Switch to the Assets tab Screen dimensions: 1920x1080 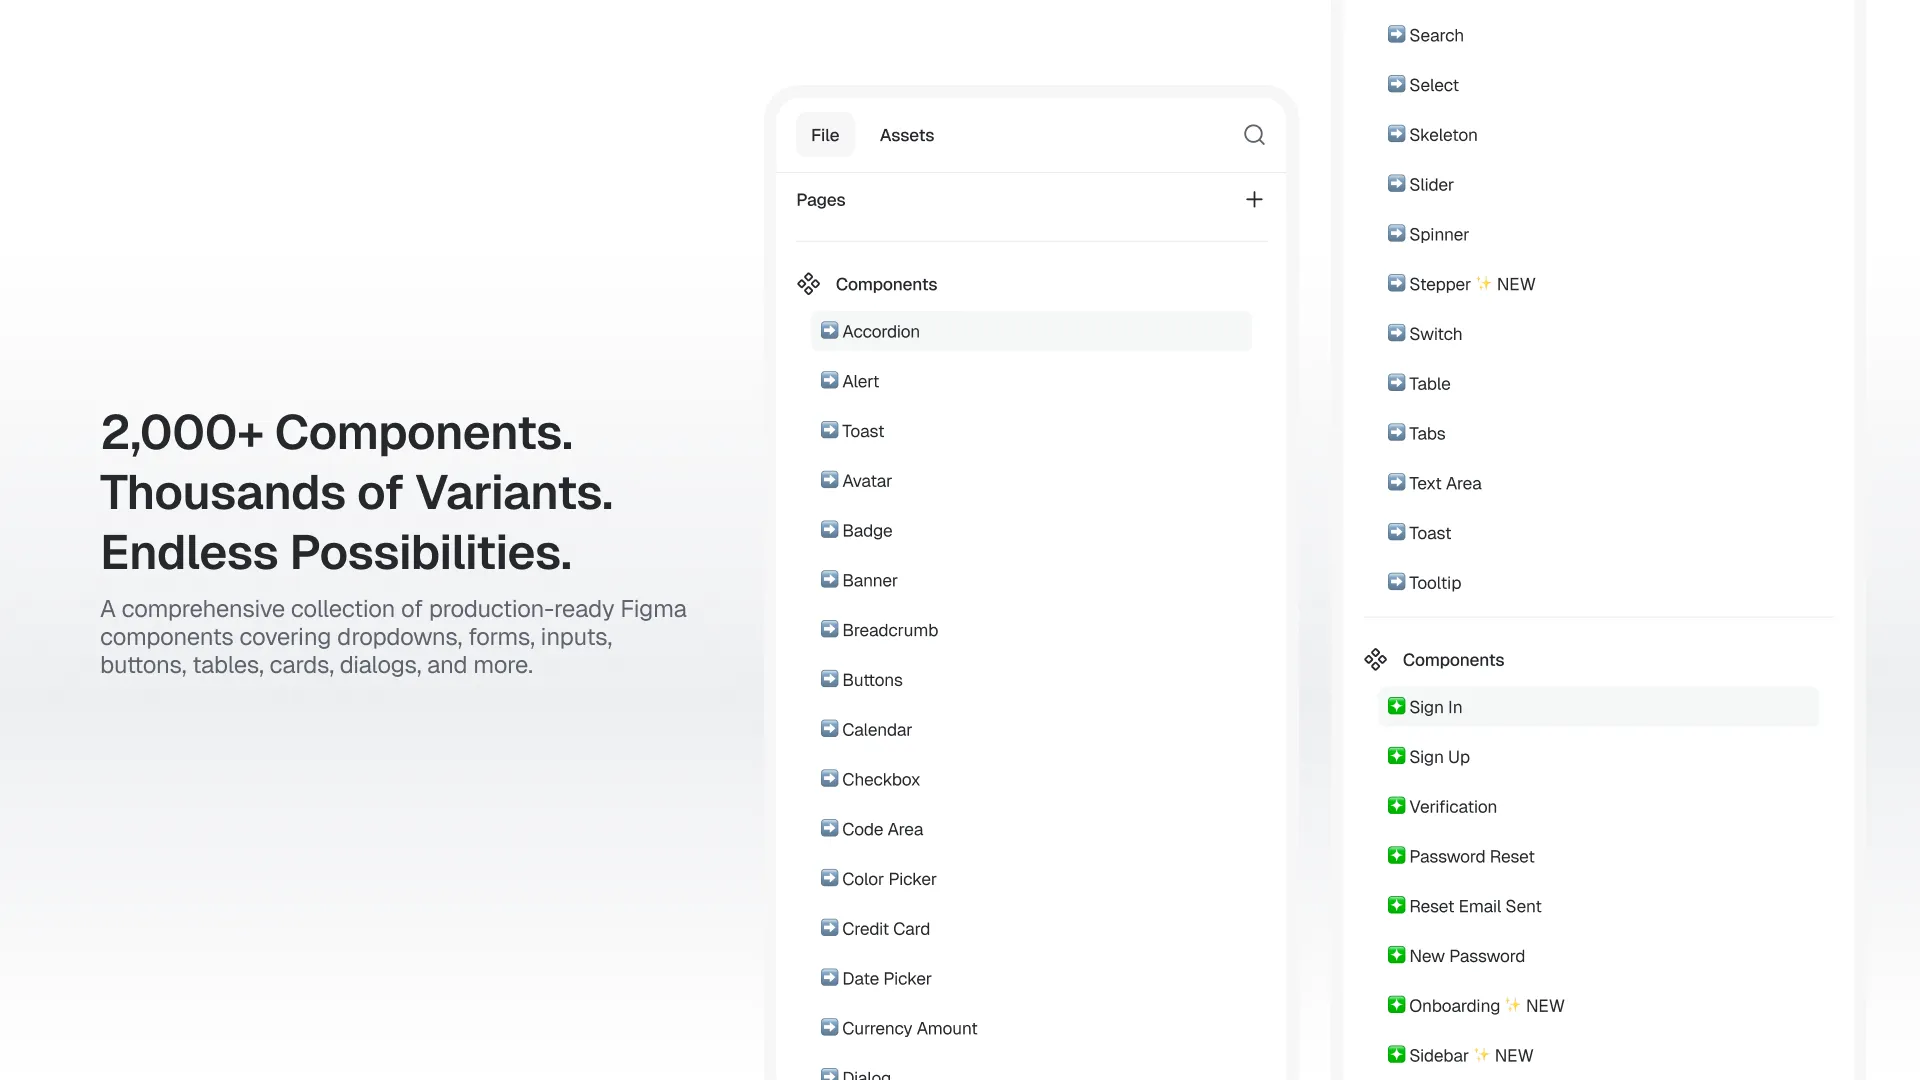point(906,135)
